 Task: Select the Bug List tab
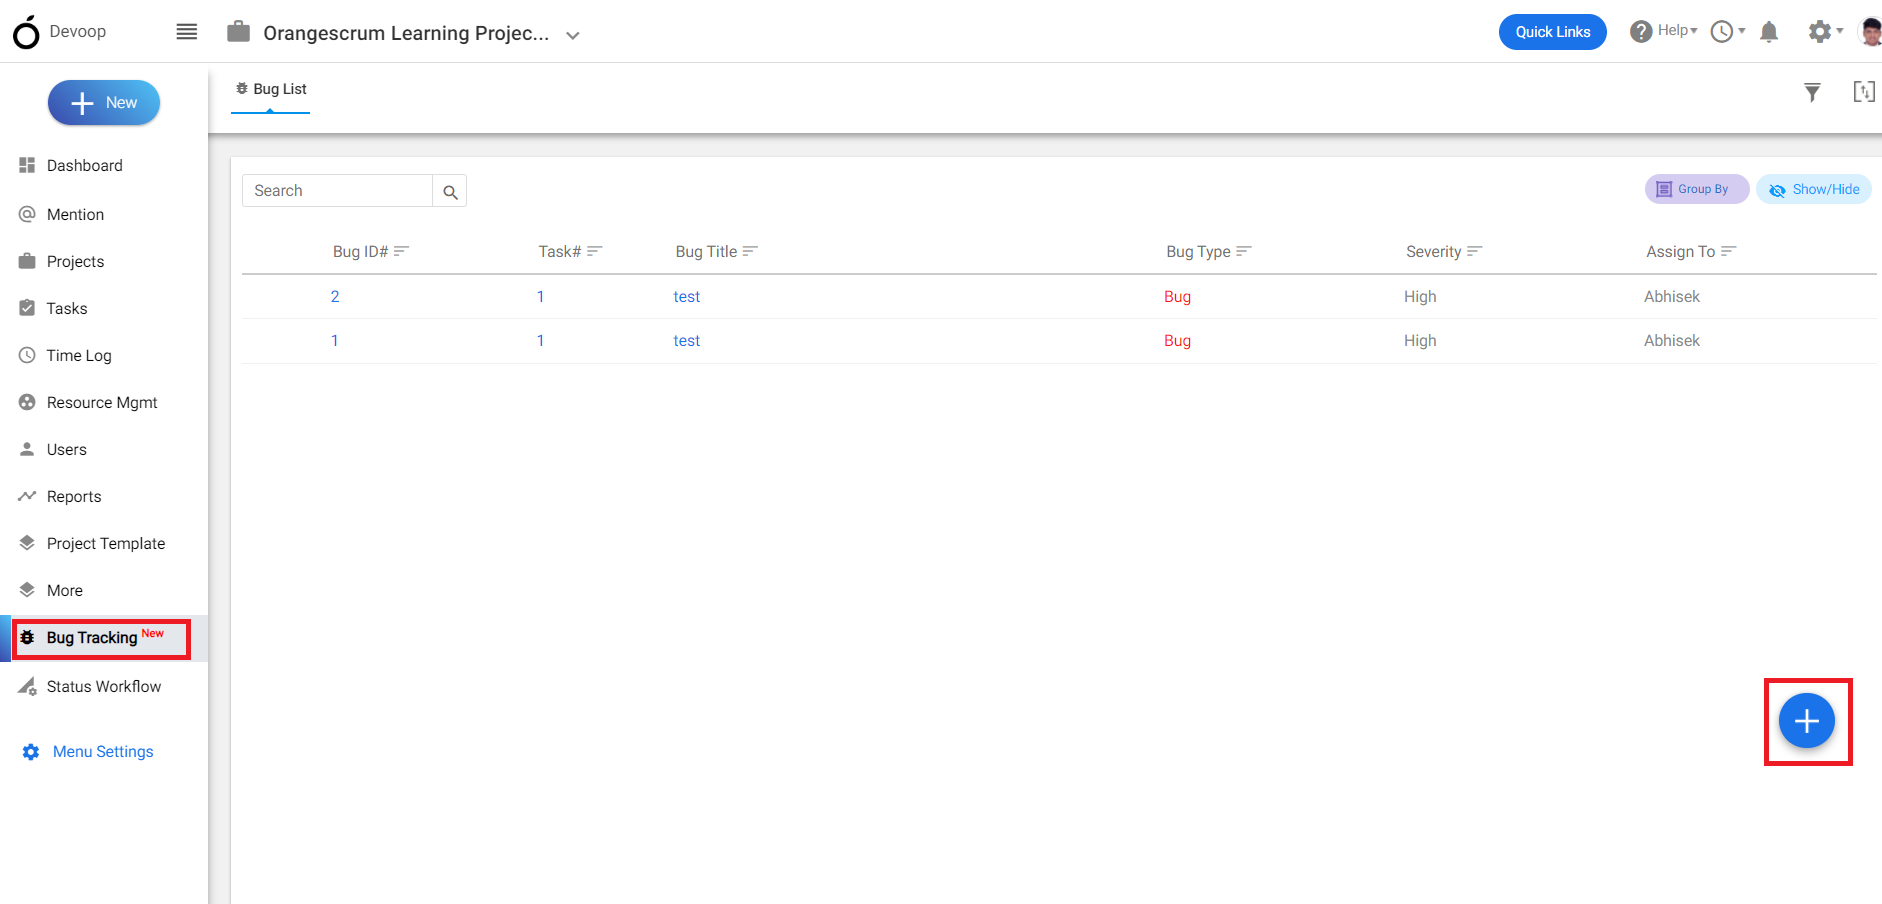click(x=271, y=89)
